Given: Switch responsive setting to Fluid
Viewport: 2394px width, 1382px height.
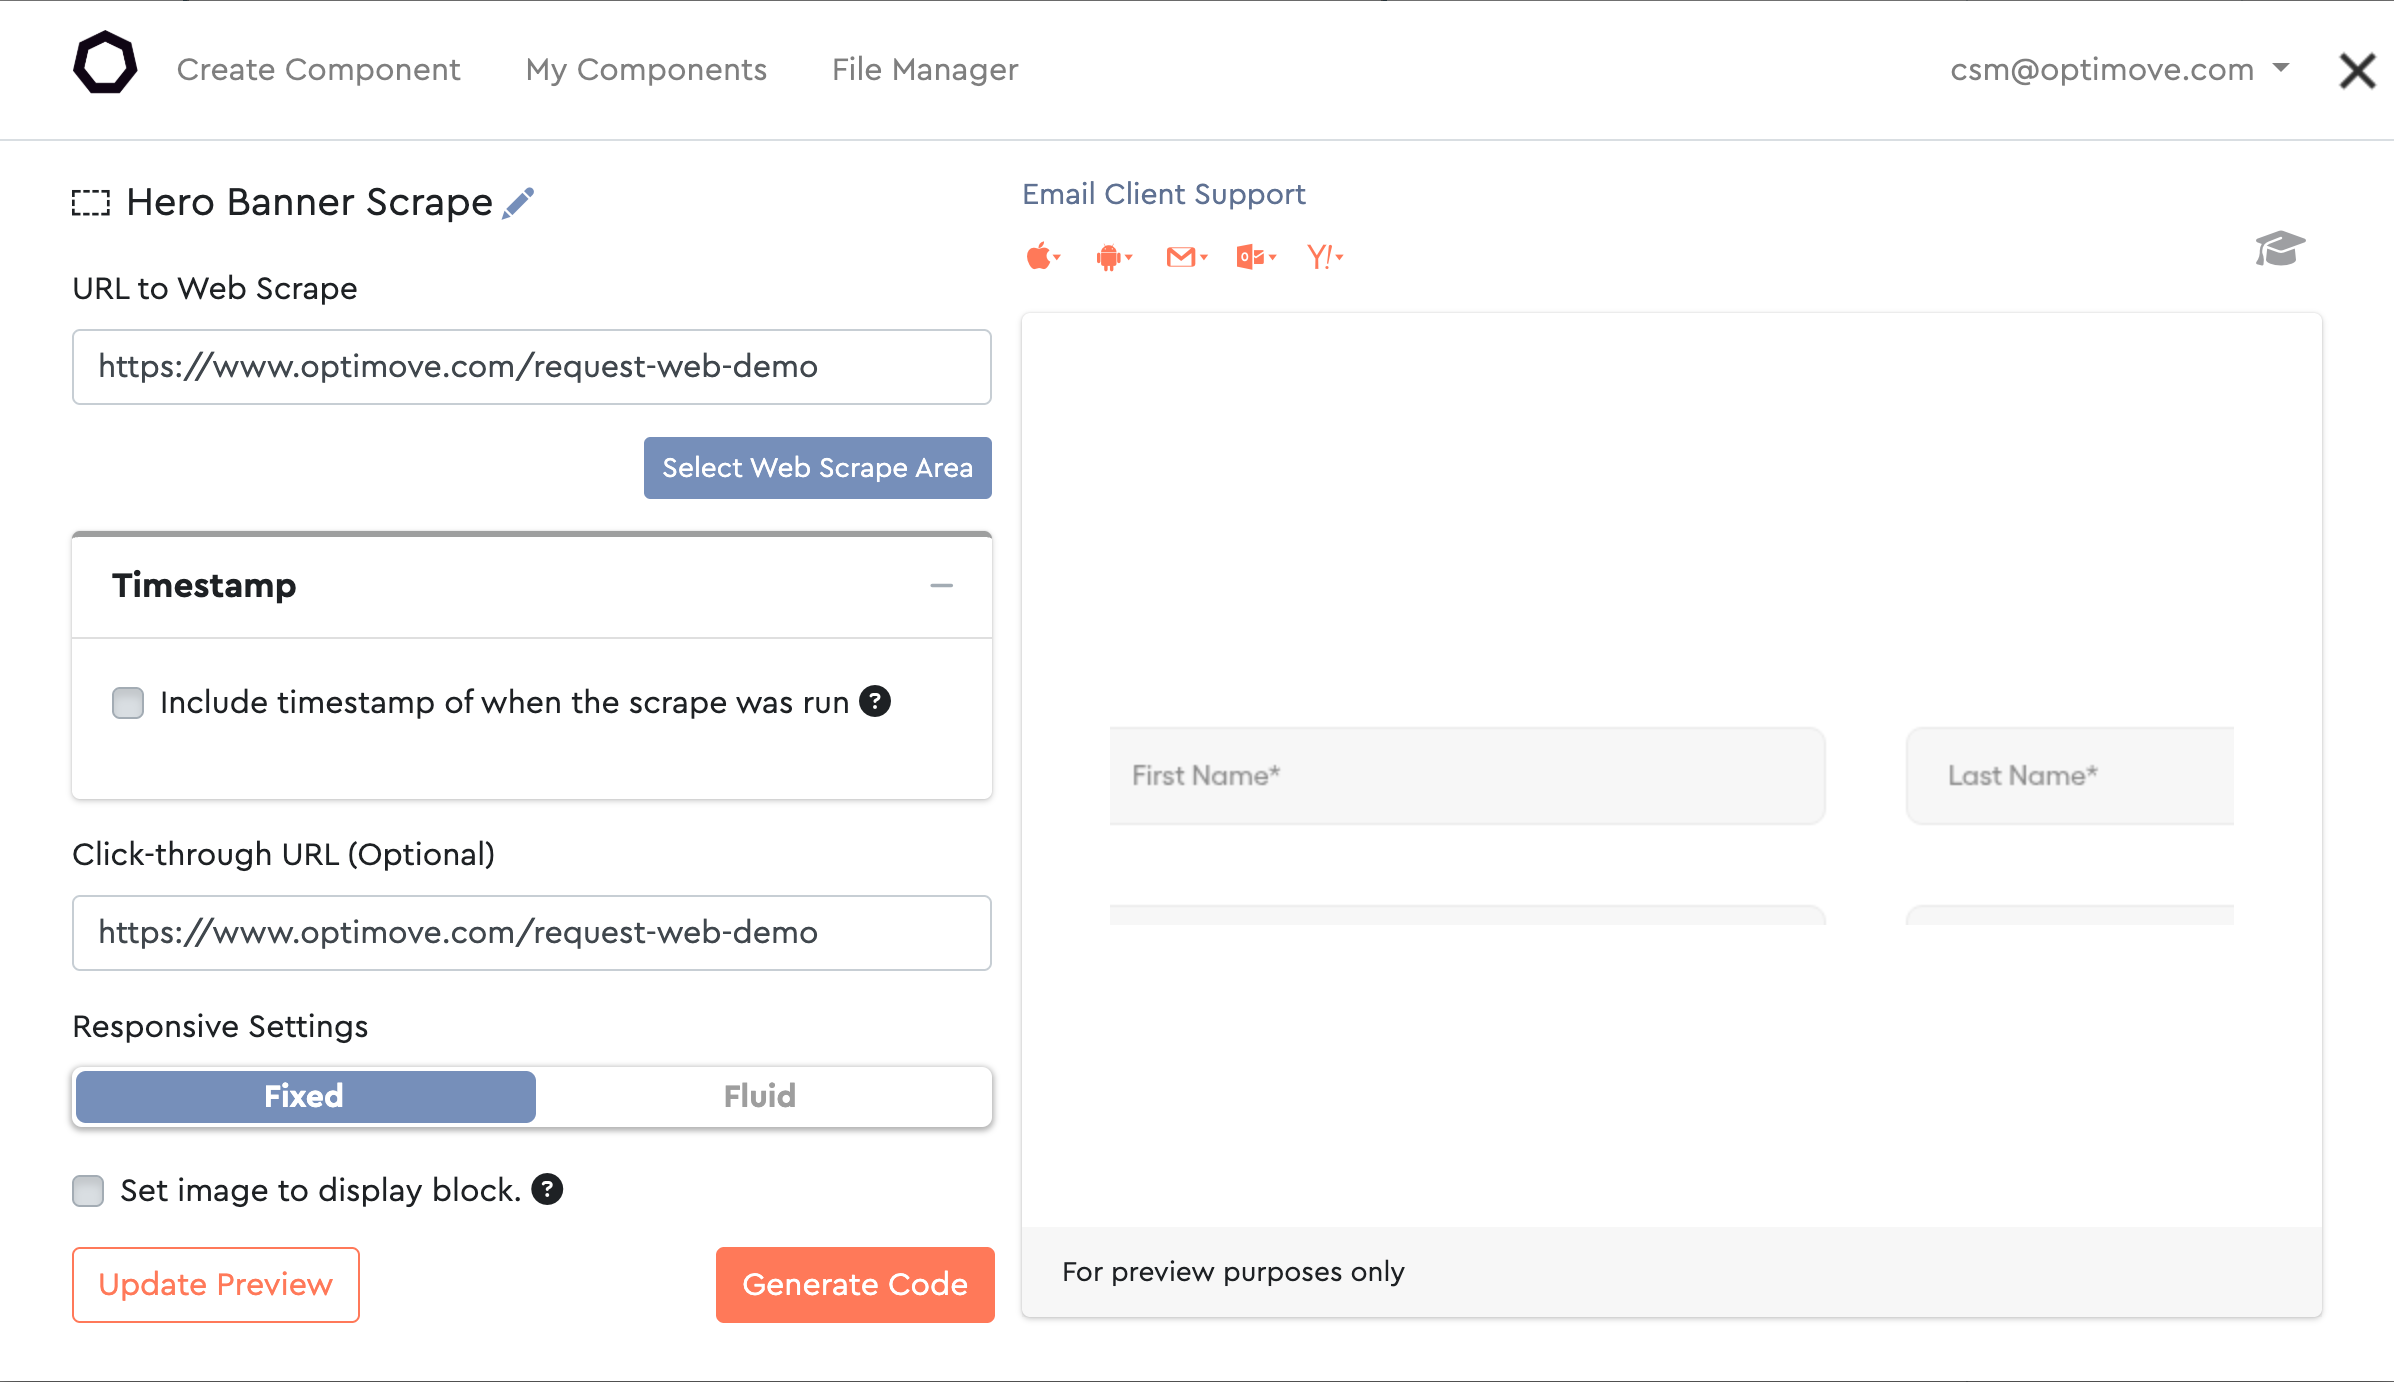Looking at the screenshot, I should (x=760, y=1096).
